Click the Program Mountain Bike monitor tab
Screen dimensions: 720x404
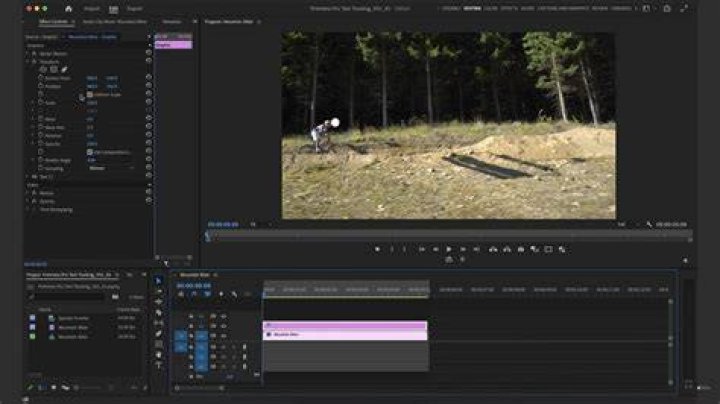pos(229,22)
